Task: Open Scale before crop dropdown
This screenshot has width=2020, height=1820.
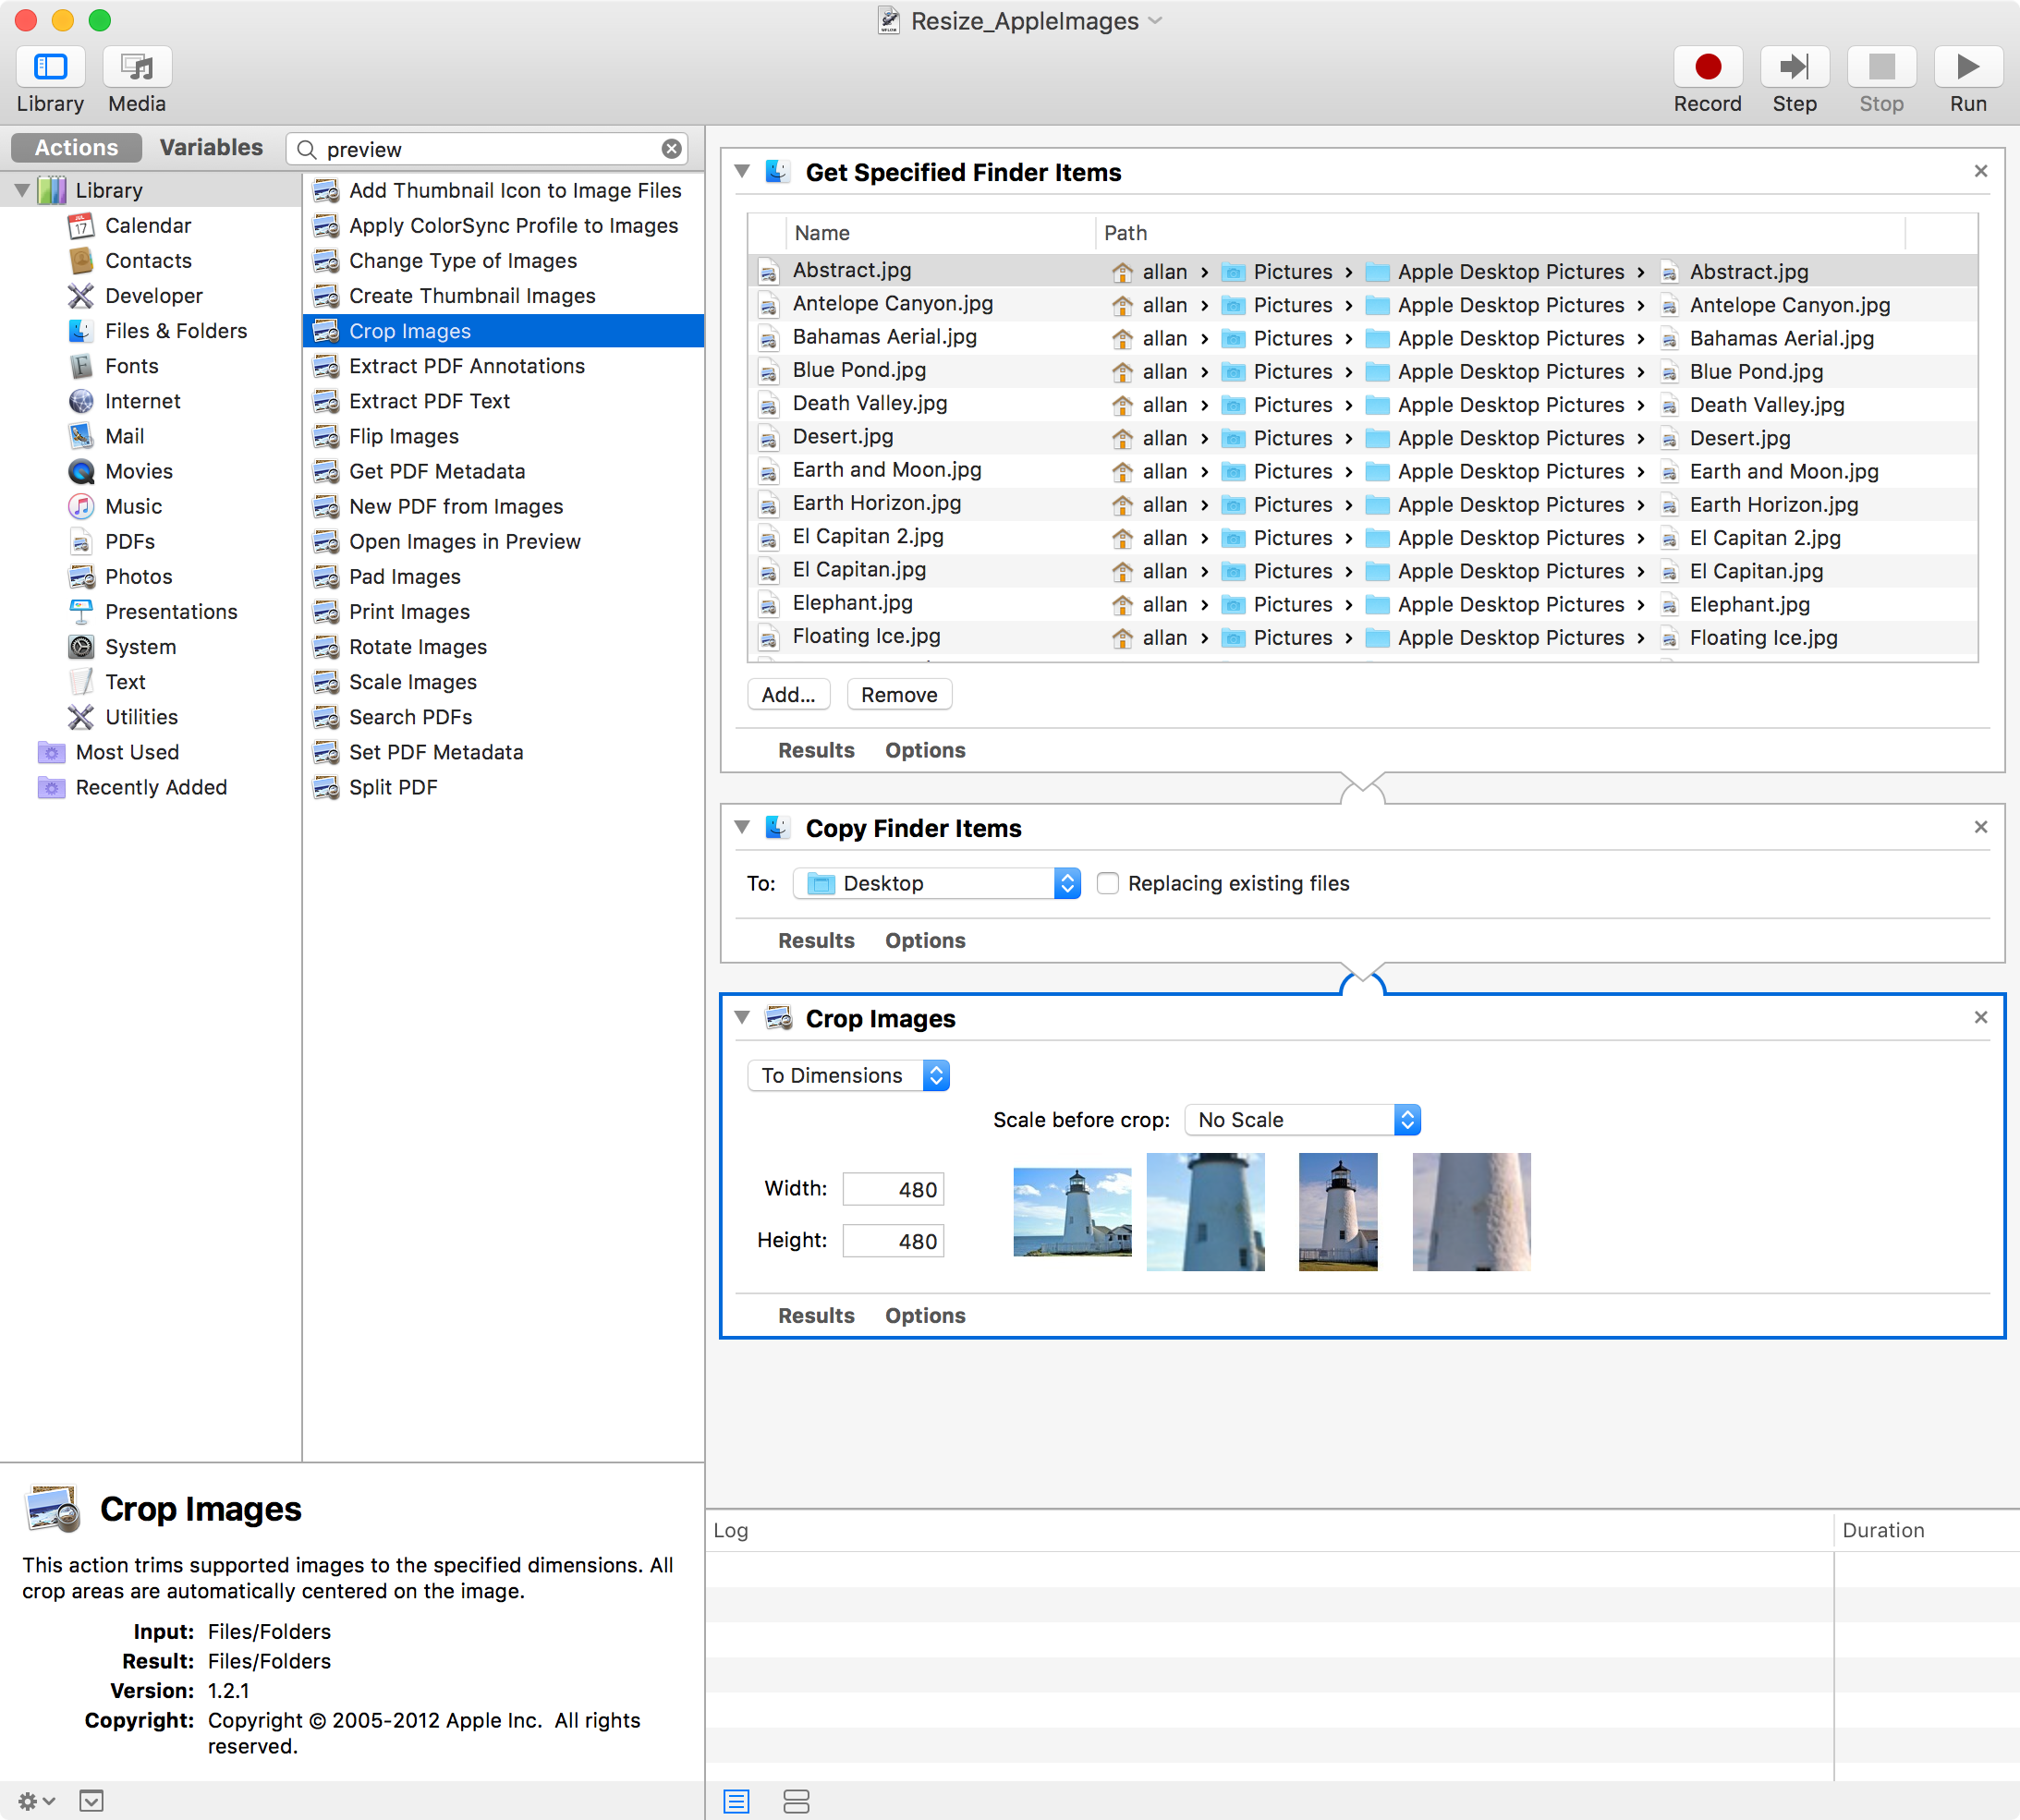Action: point(1301,1120)
